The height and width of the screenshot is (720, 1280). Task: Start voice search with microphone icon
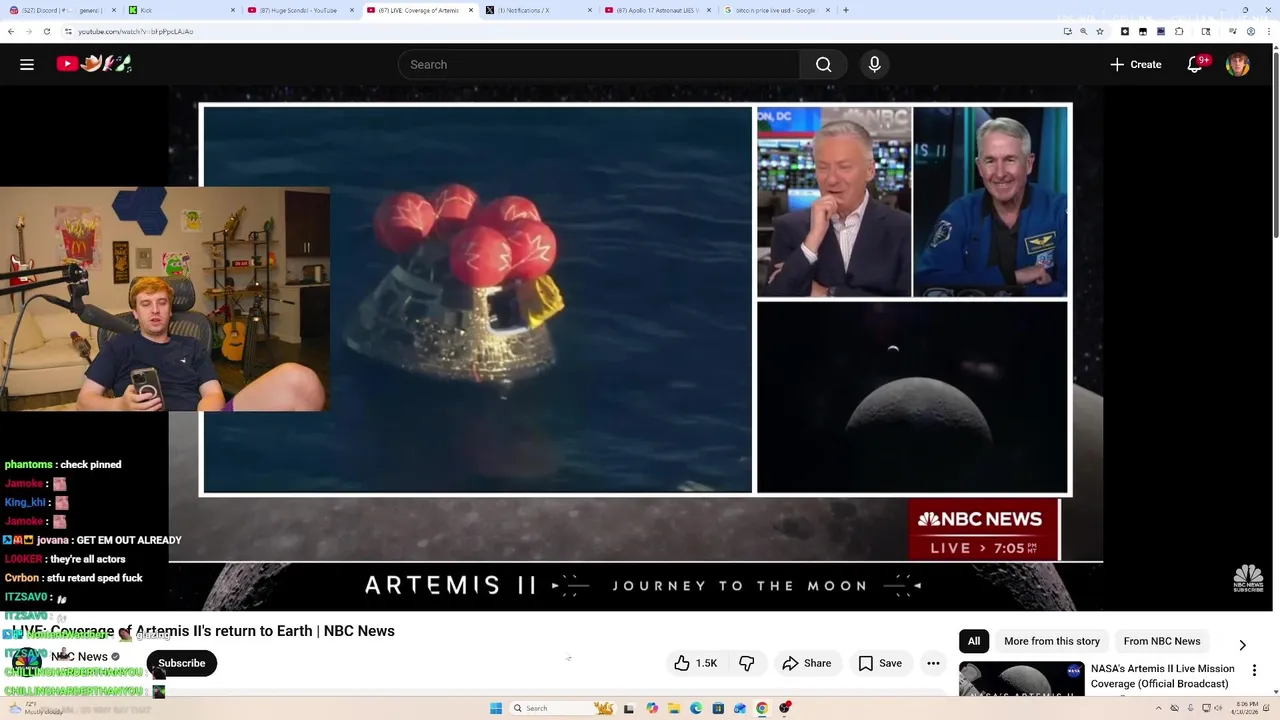[874, 64]
